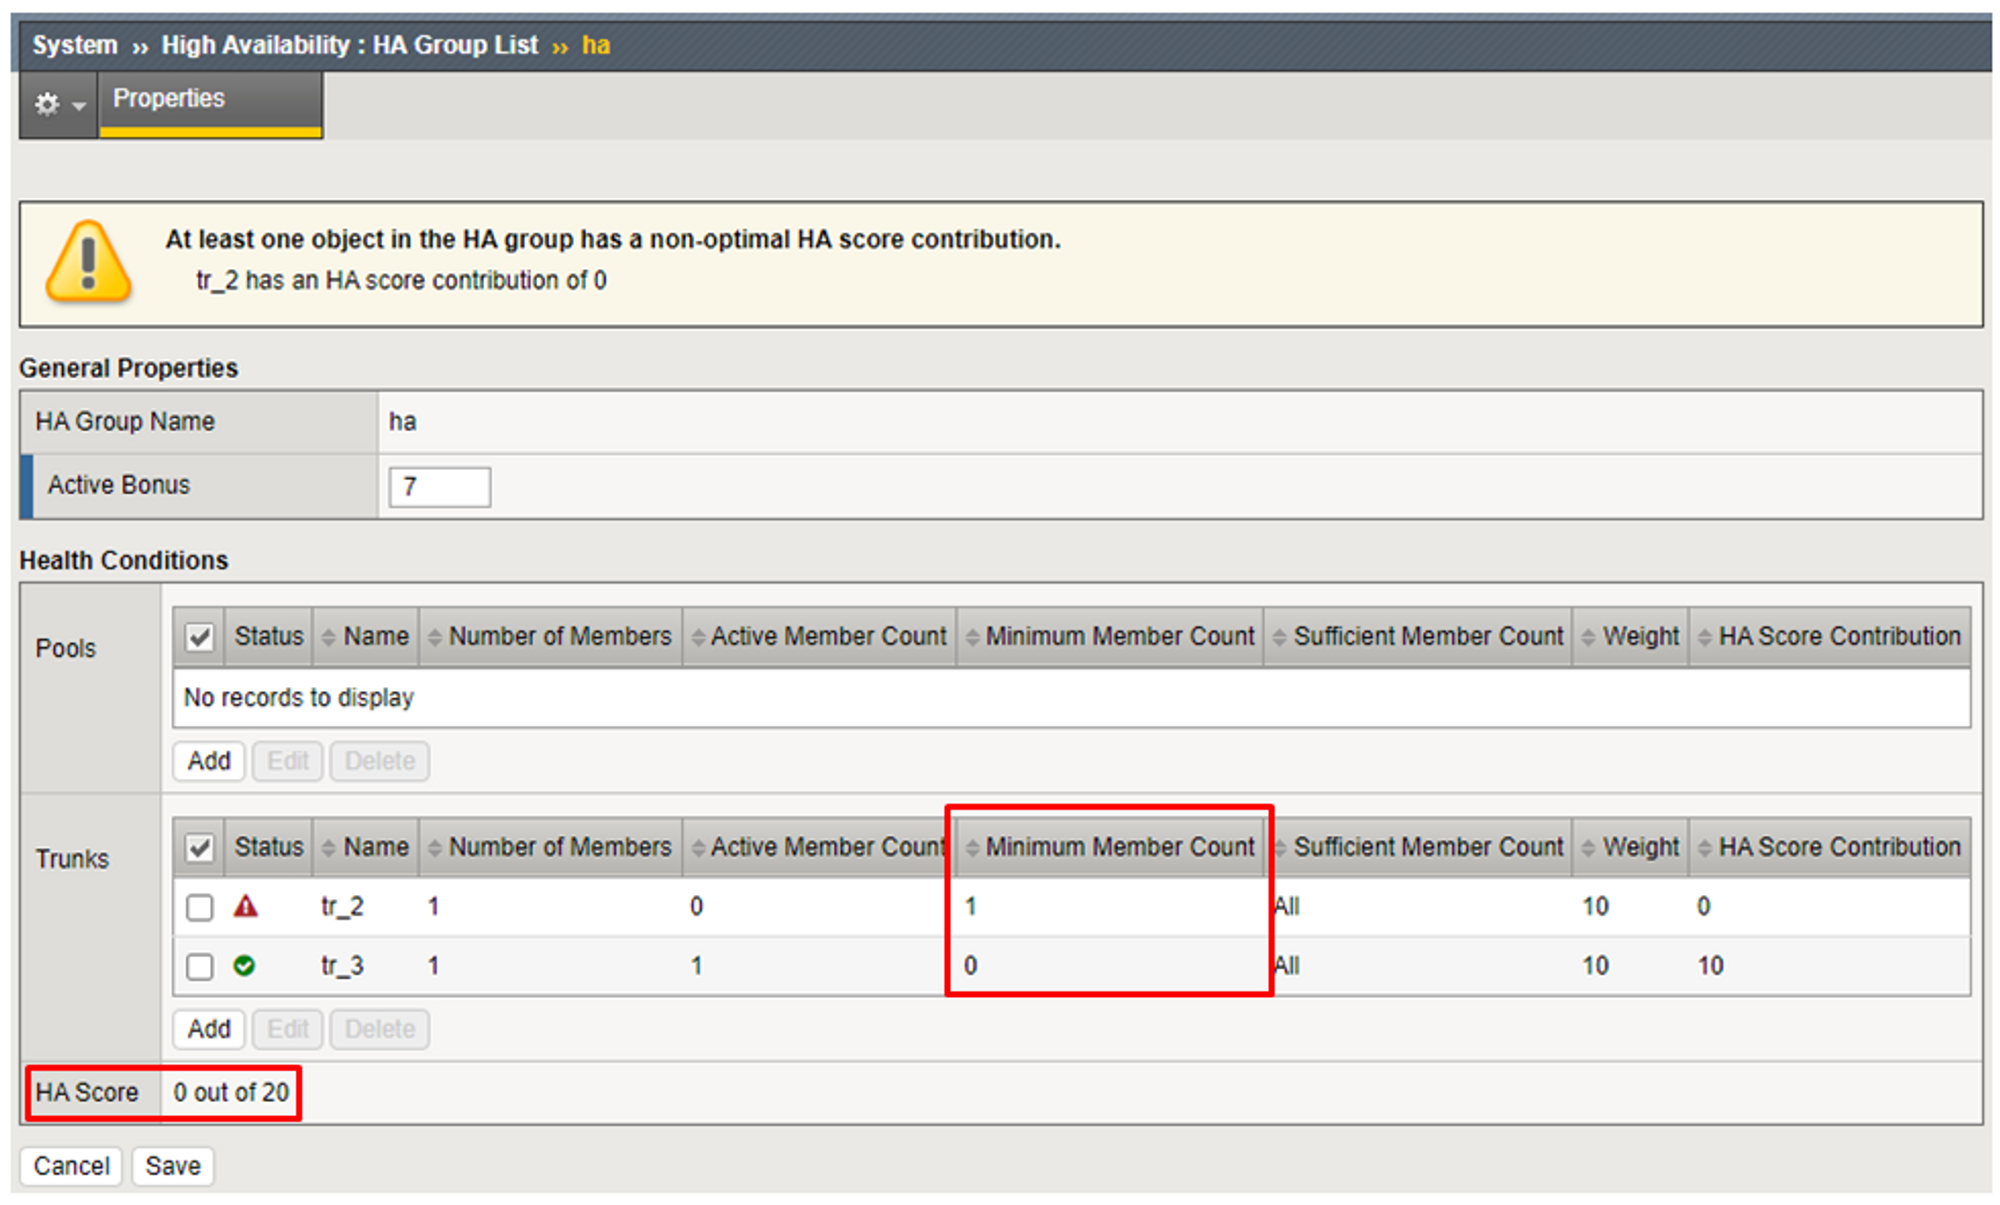Viewport: 2000px width, 1205px height.
Task: Open the gear settings menu
Action: [58, 103]
